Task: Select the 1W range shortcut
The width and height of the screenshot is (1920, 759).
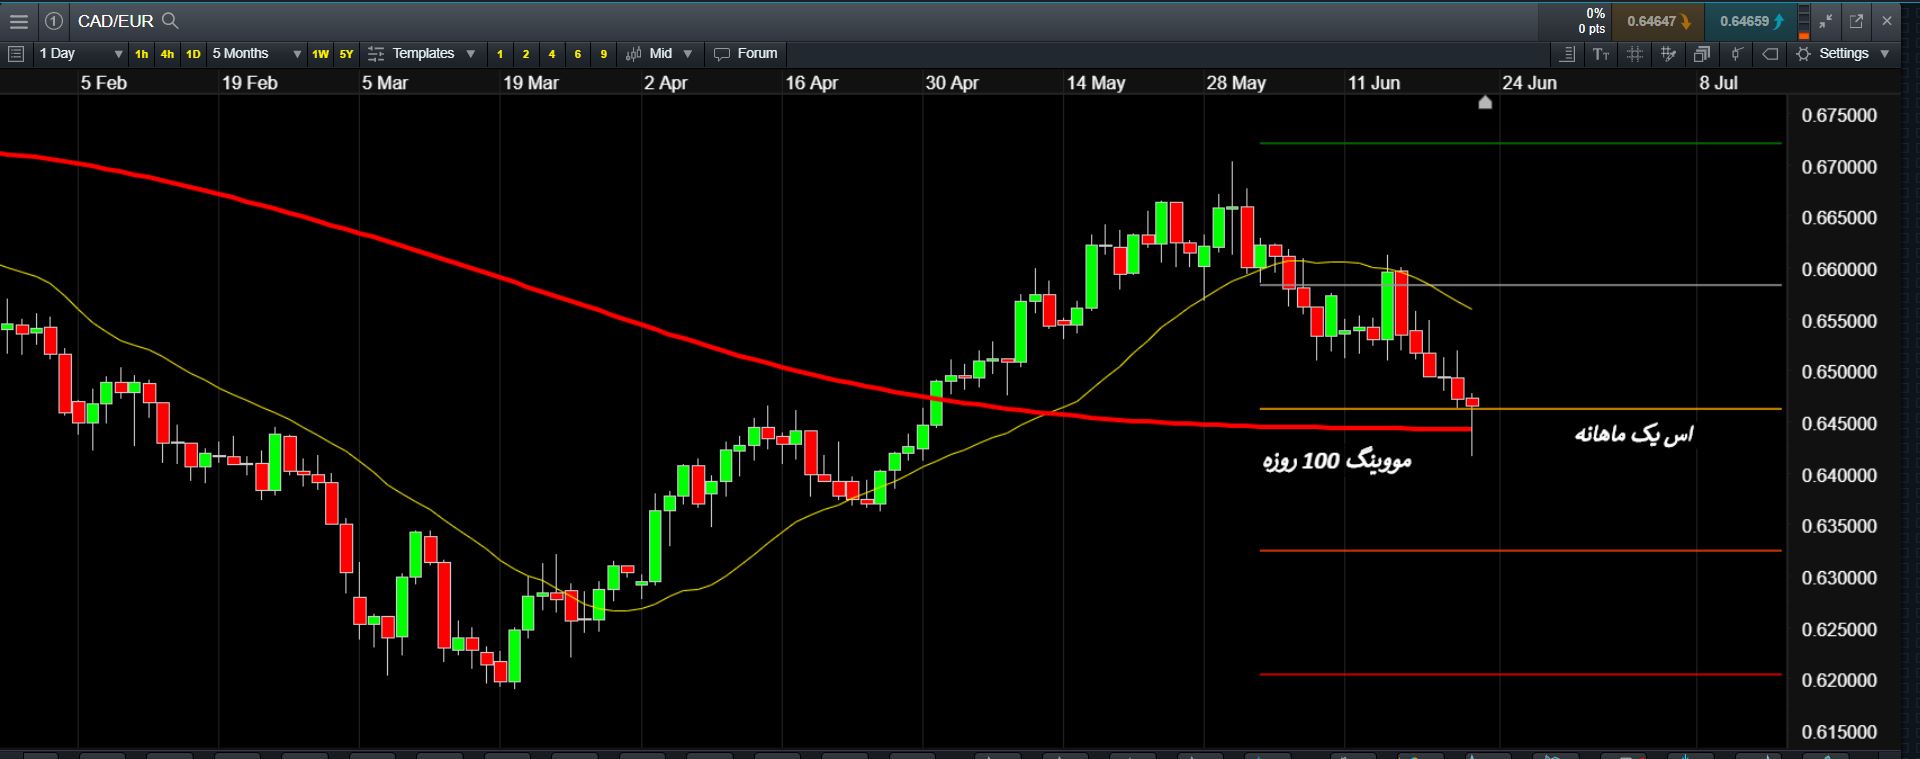Action: point(320,54)
